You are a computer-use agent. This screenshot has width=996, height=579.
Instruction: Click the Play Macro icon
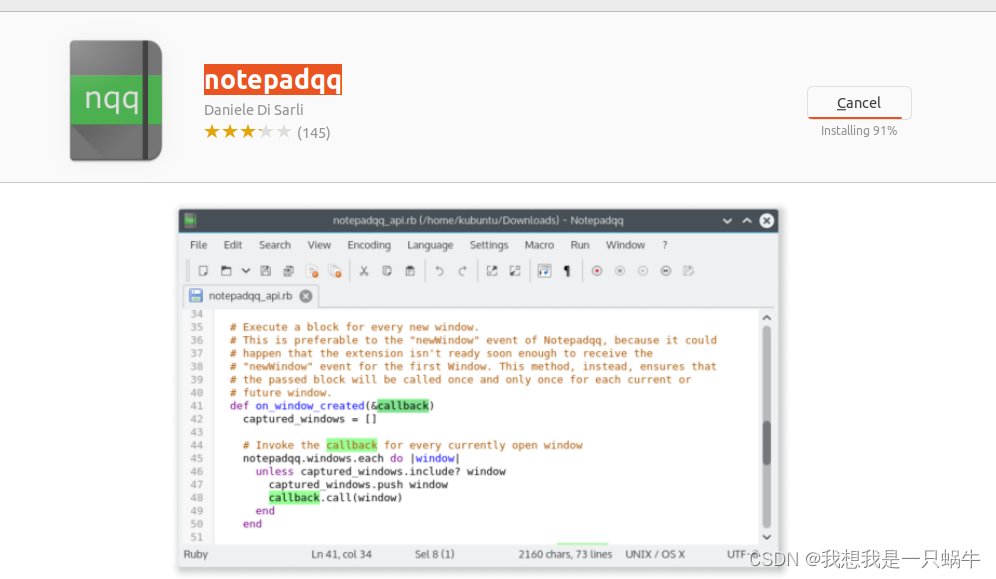point(643,271)
